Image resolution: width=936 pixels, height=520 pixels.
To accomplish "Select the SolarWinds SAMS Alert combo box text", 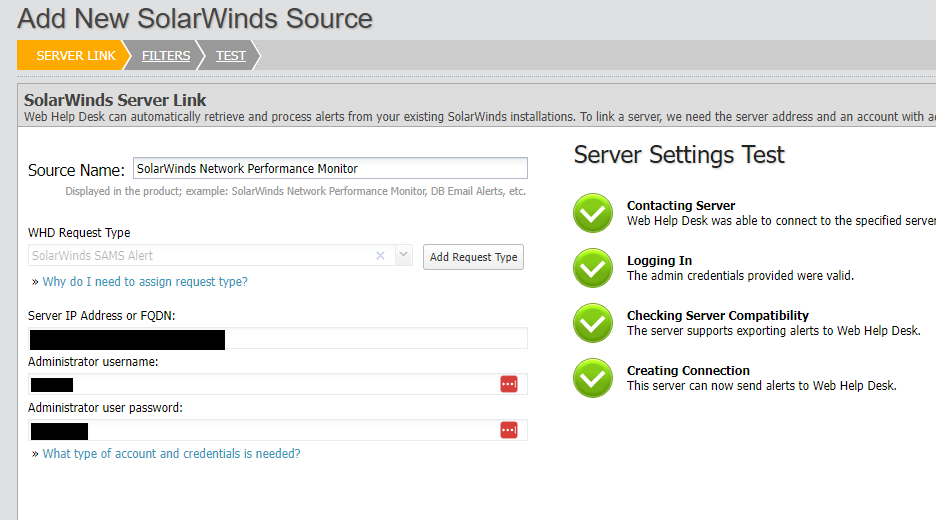I will [x=93, y=256].
